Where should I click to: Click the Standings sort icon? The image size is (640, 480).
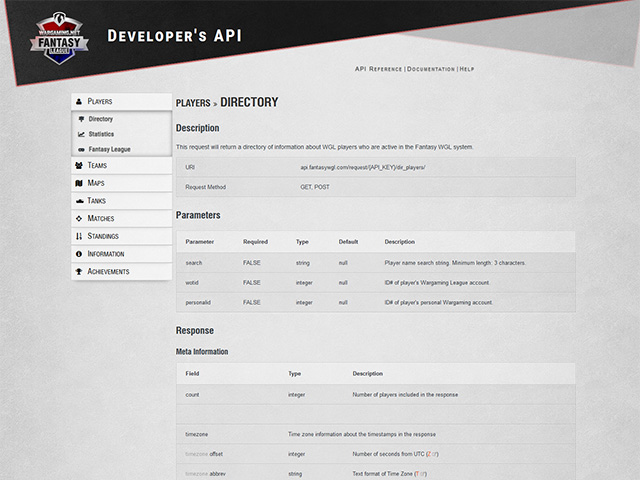click(x=79, y=237)
